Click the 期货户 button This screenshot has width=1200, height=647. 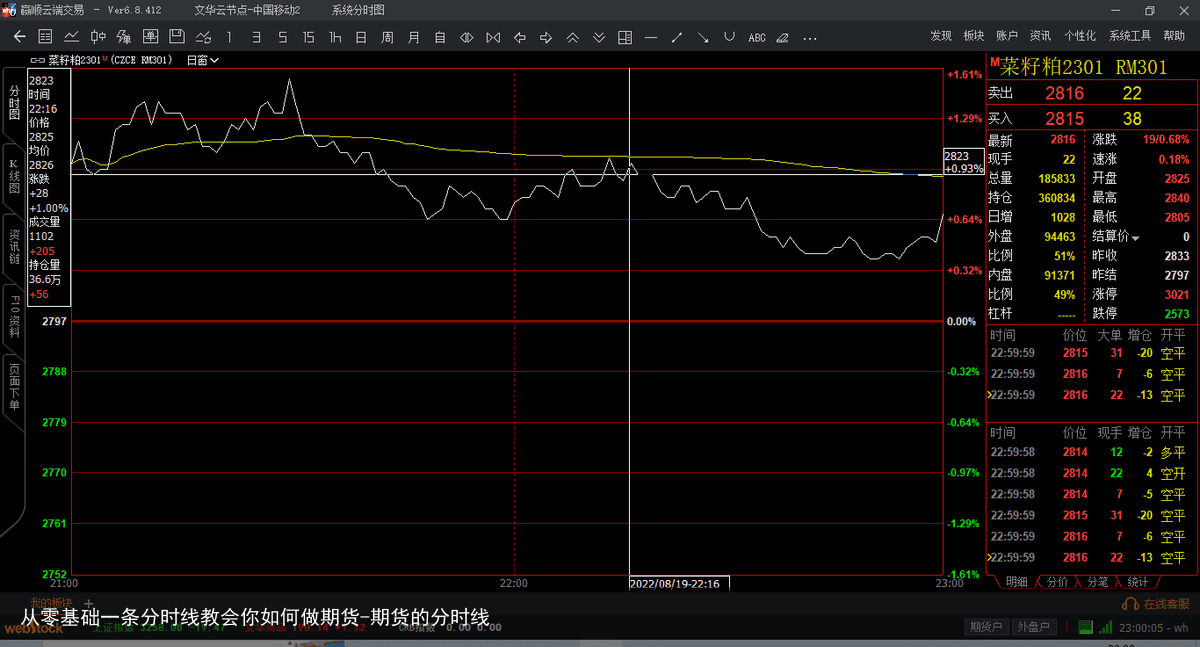(985, 627)
